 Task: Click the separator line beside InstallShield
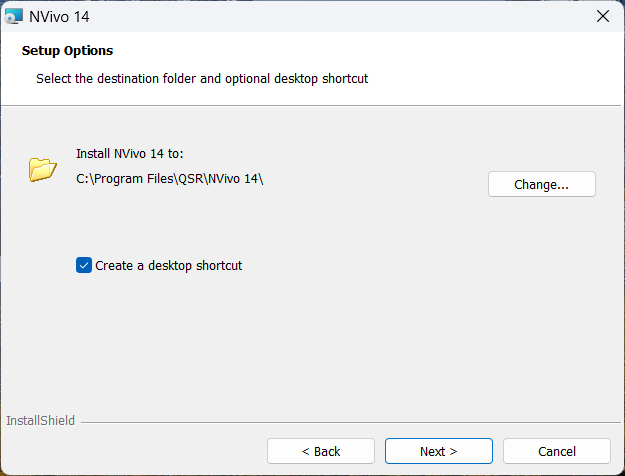pos(350,422)
